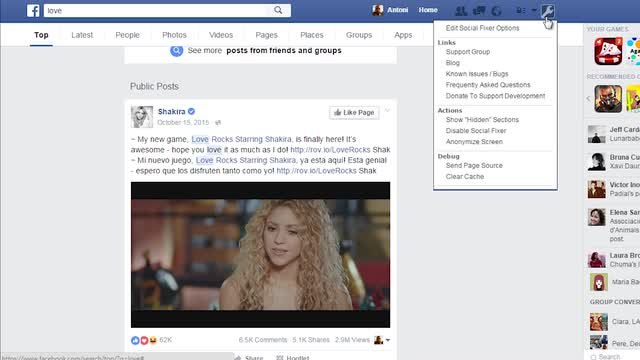The width and height of the screenshot is (640, 360).
Task: Click the Like Page button
Action: pos(354,113)
